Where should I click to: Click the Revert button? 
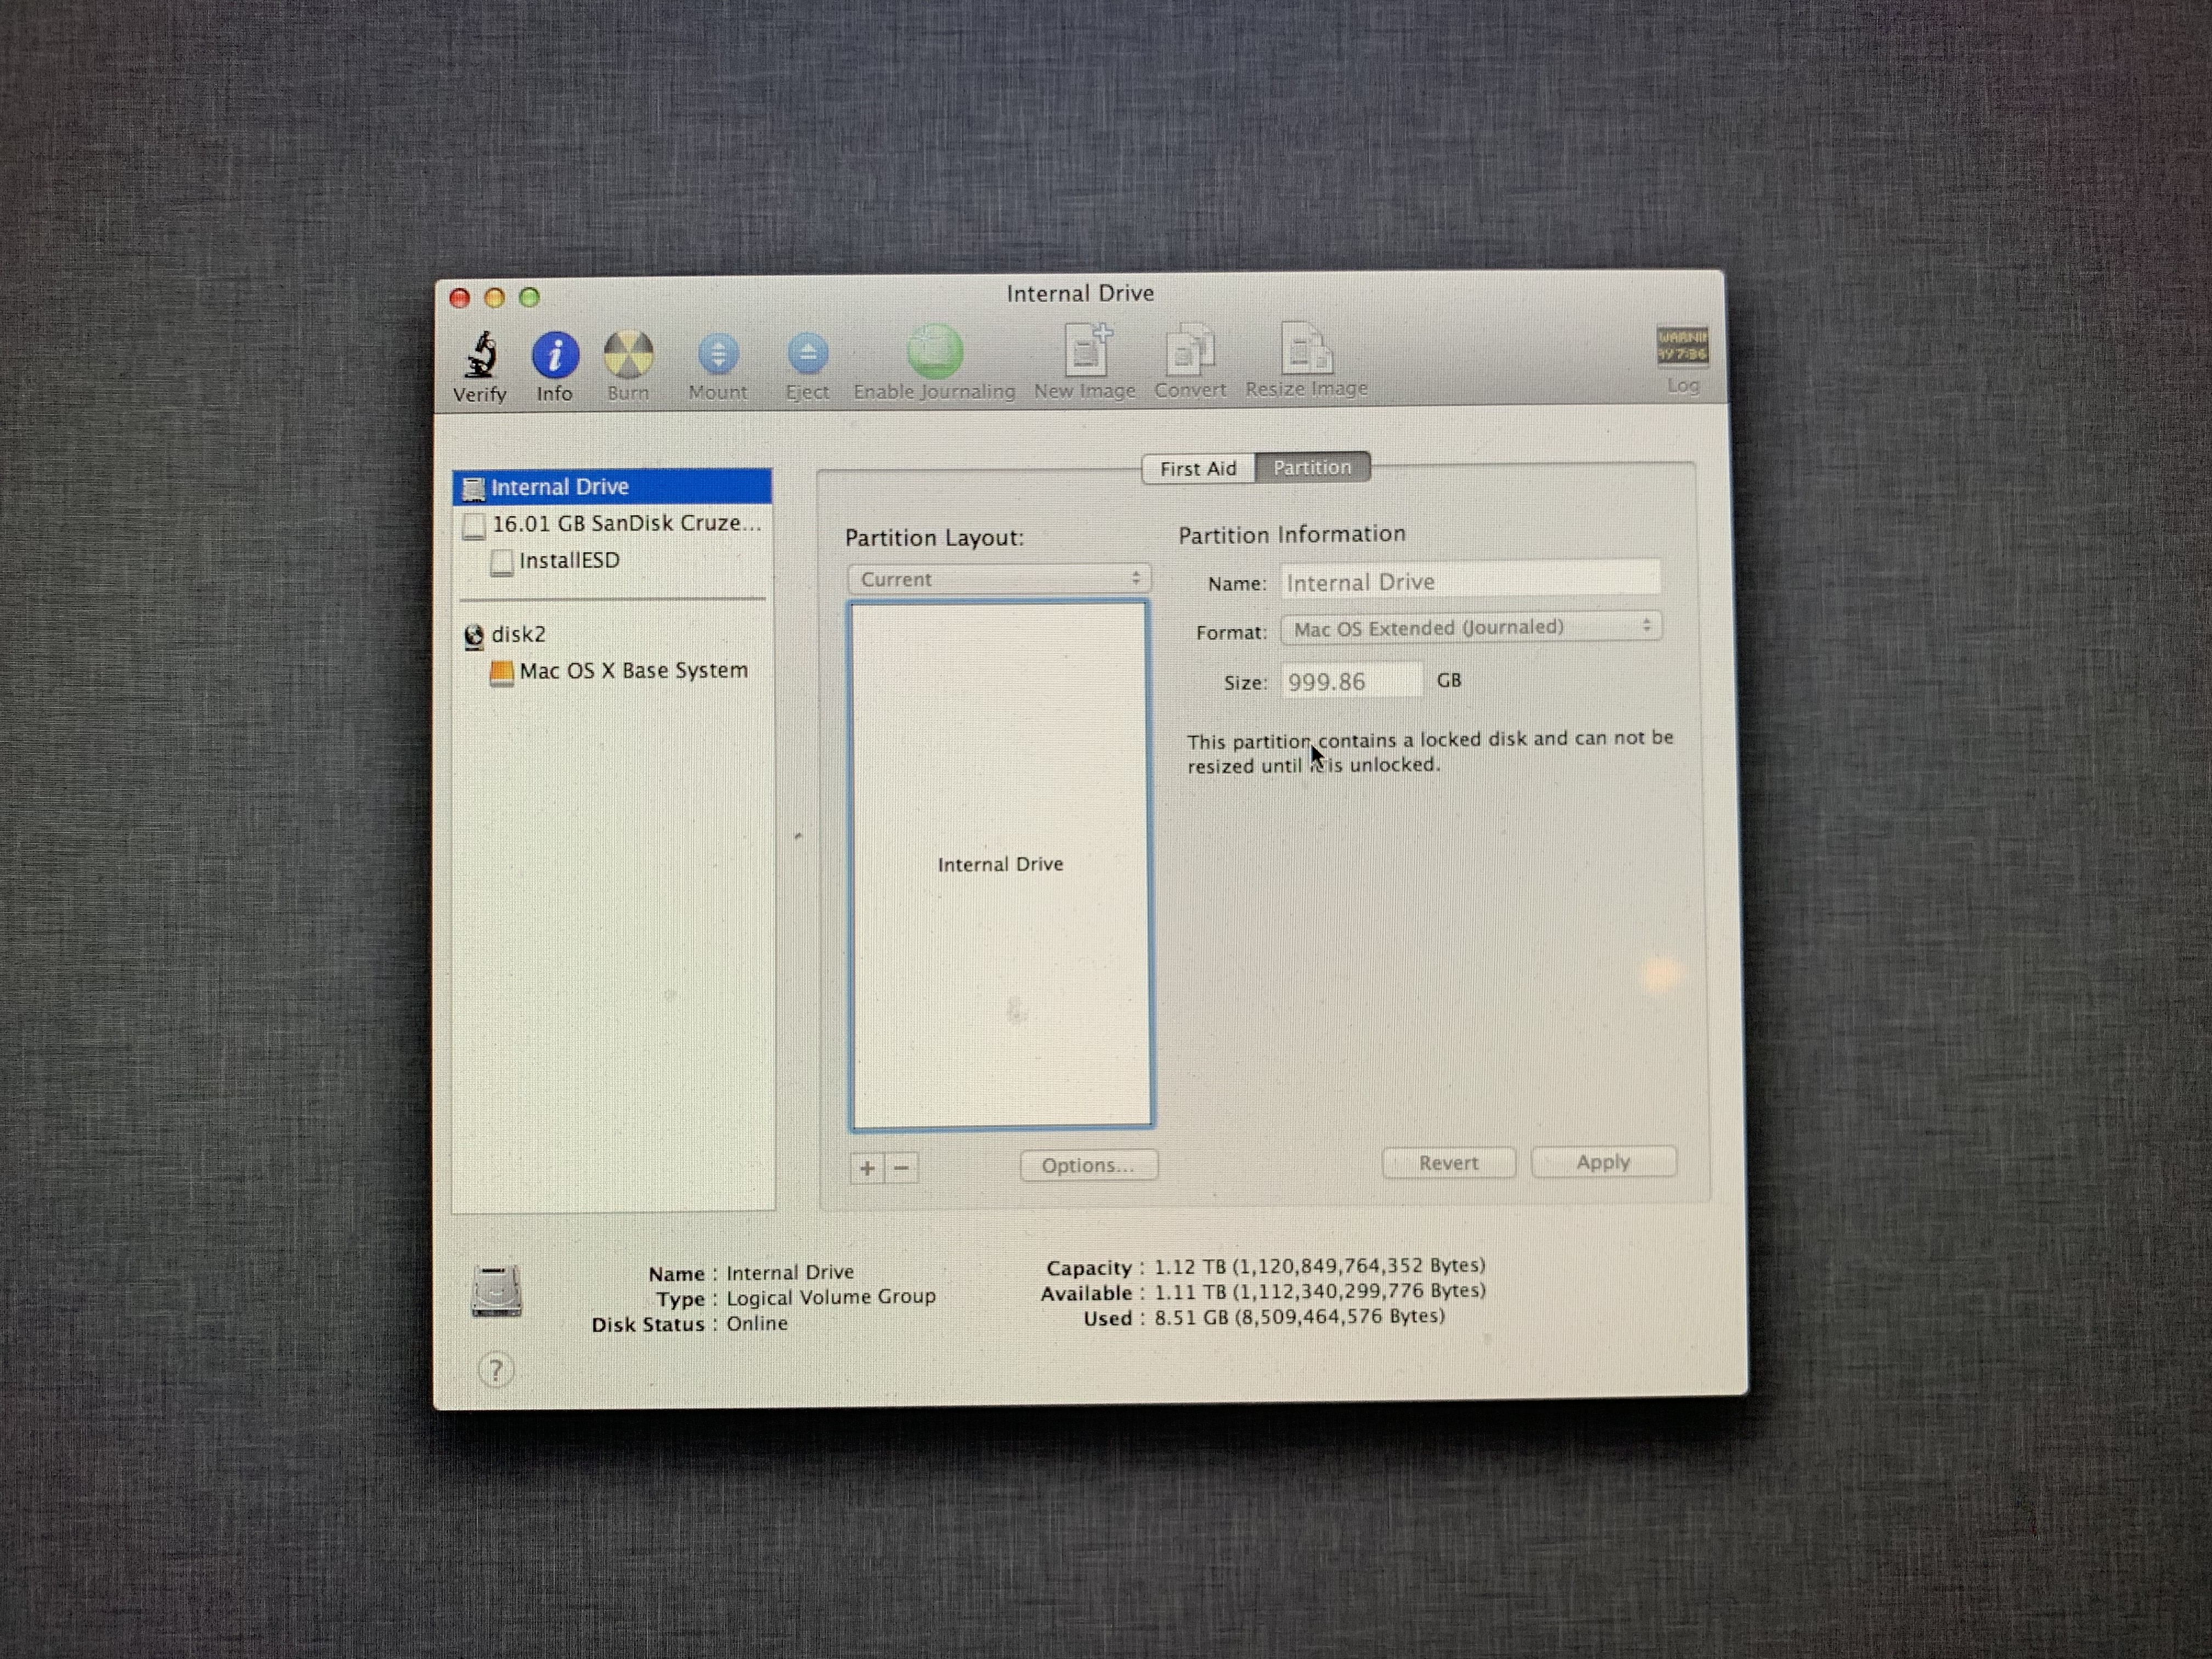pyautogui.click(x=1448, y=1163)
